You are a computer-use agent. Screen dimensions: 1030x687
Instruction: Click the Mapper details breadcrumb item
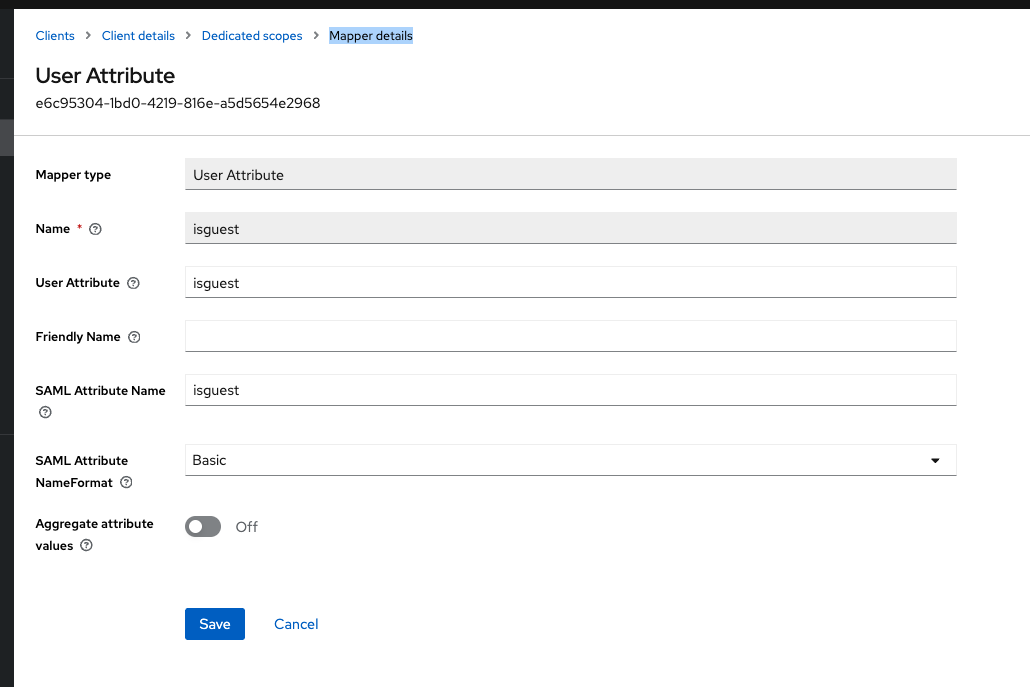point(371,36)
